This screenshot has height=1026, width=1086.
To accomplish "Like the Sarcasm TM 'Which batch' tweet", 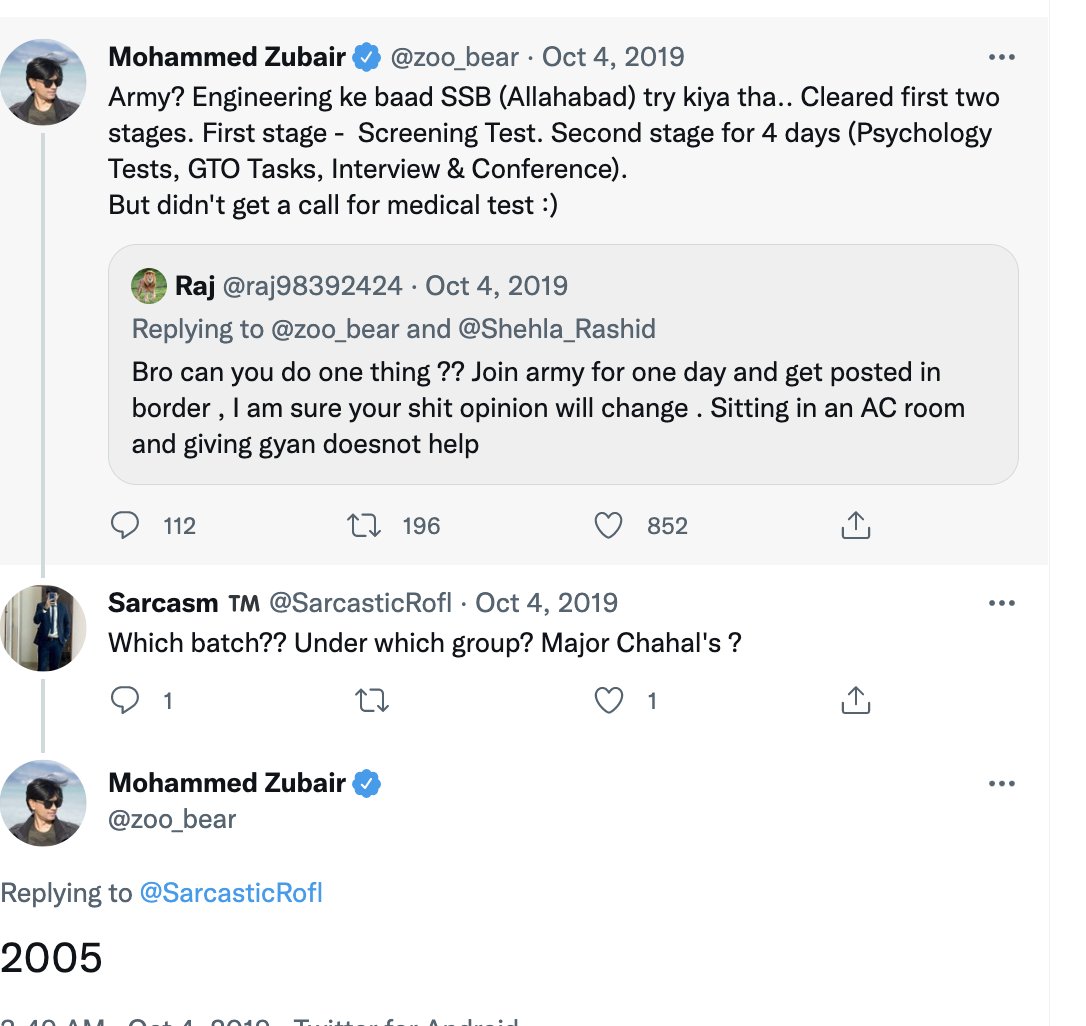I will pyautogui.click(x=608, y=700).
